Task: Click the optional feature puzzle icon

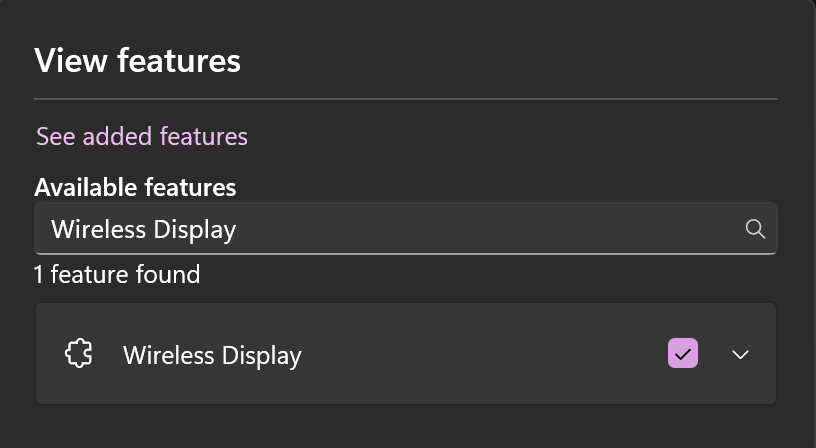Action: click(78, 354)
